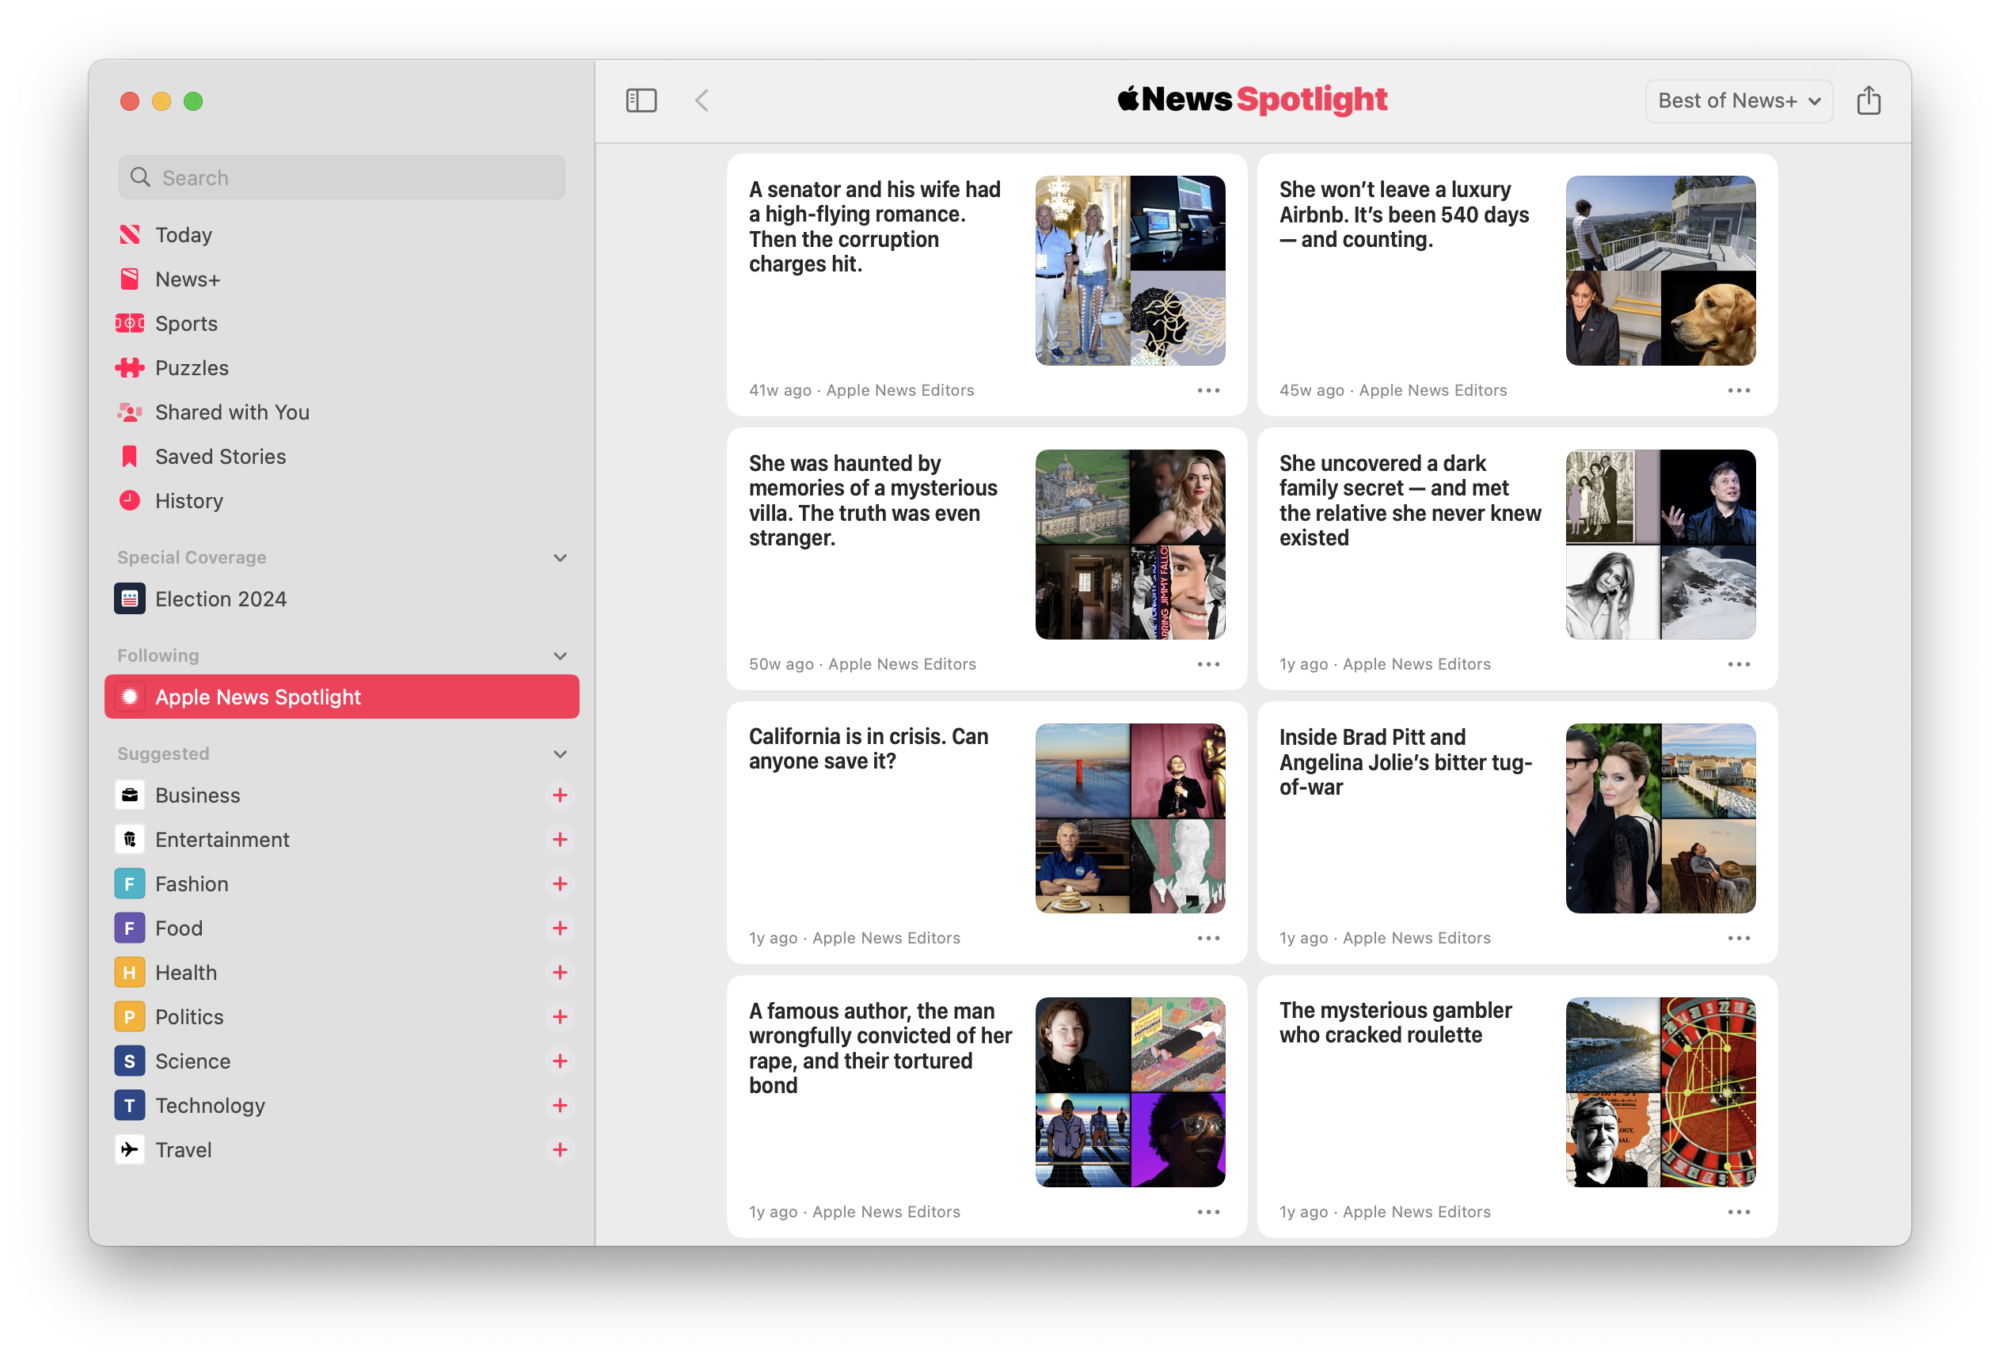The height and width of the screenshot is (1363, 2000).
Task: Open the mysterious gambler roulette story
Action: click(x=1395, y=1023)
